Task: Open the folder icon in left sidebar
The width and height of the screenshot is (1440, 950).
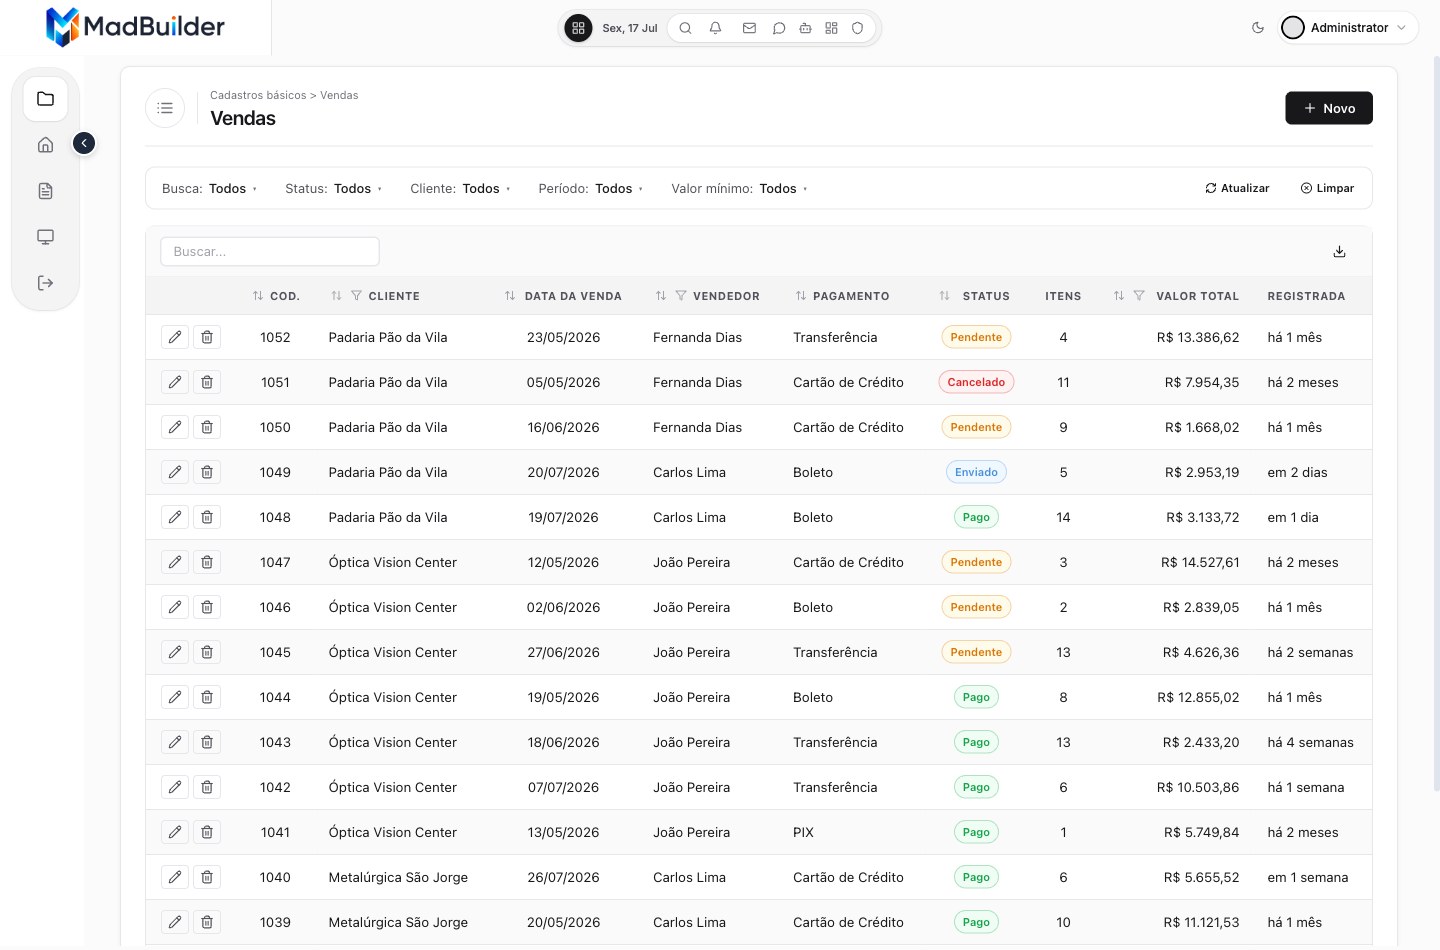Action: 45,99
